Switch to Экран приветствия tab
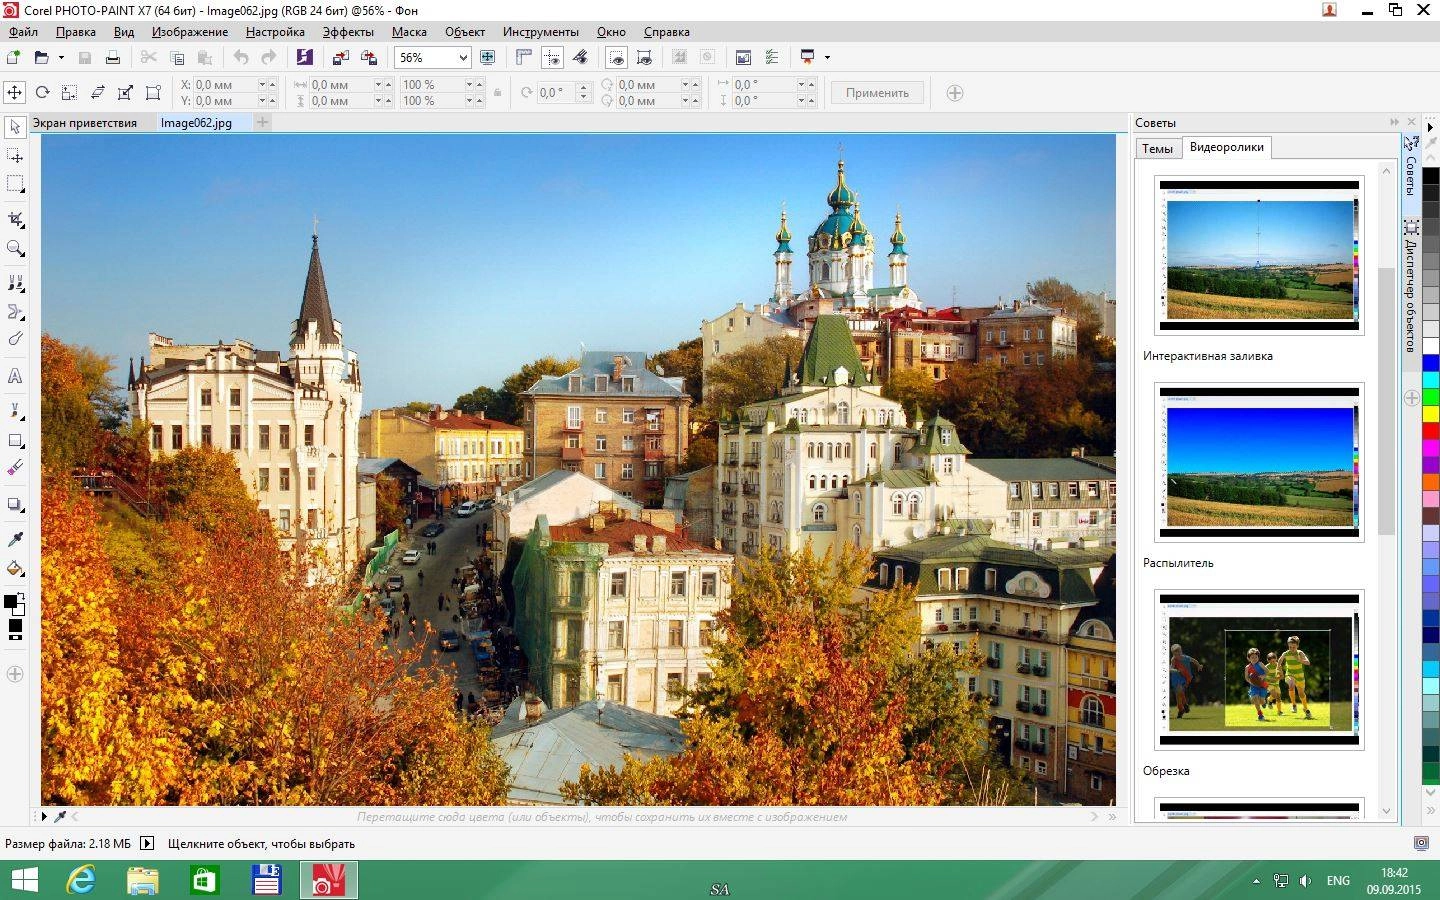1440x900 pixels. [85, 123]
